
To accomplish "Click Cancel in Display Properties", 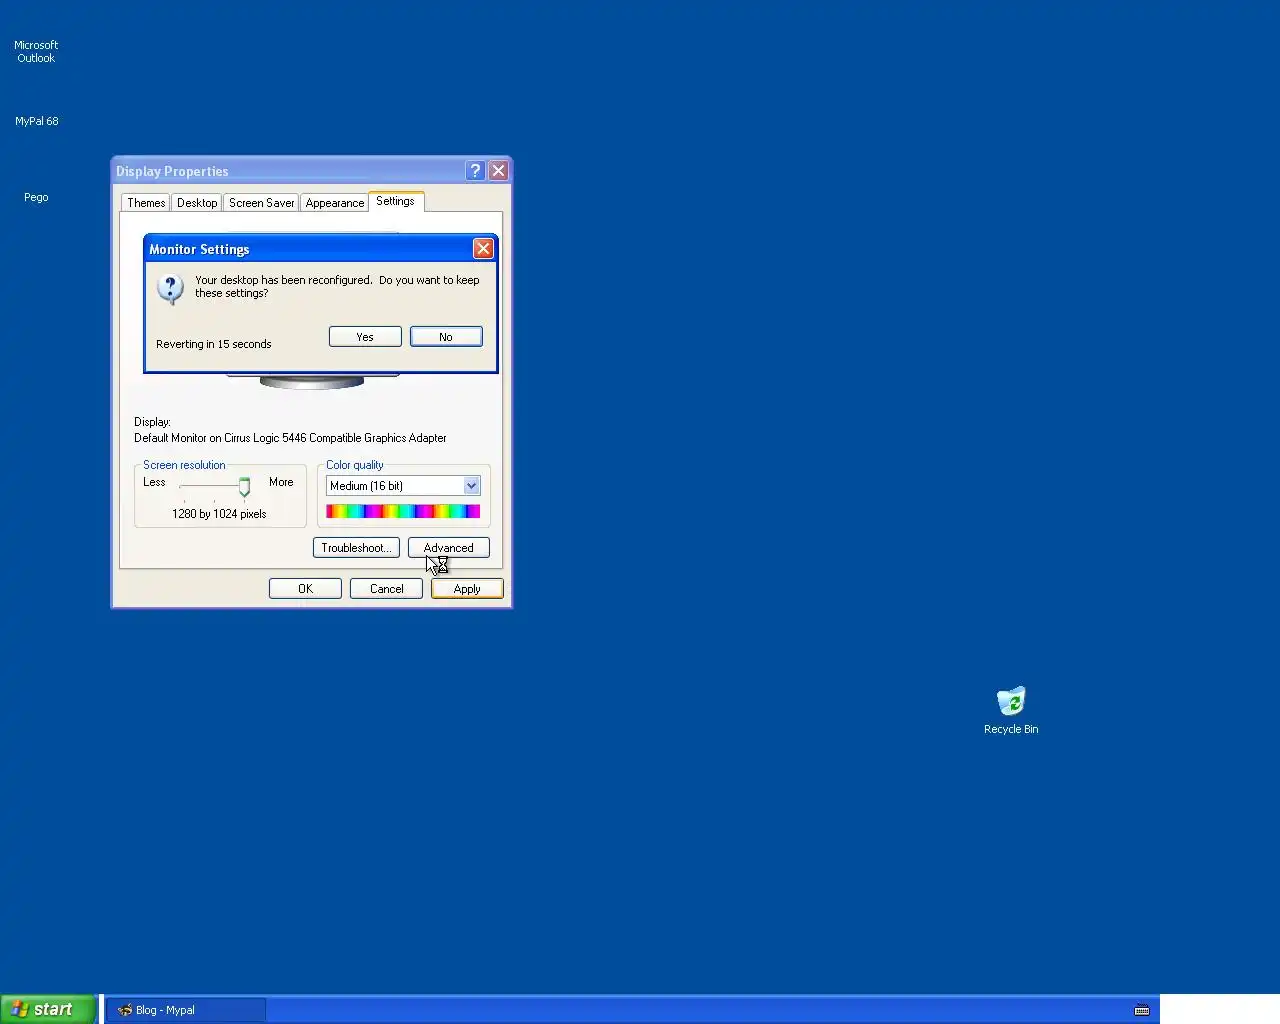I will (x=387, y=589).
